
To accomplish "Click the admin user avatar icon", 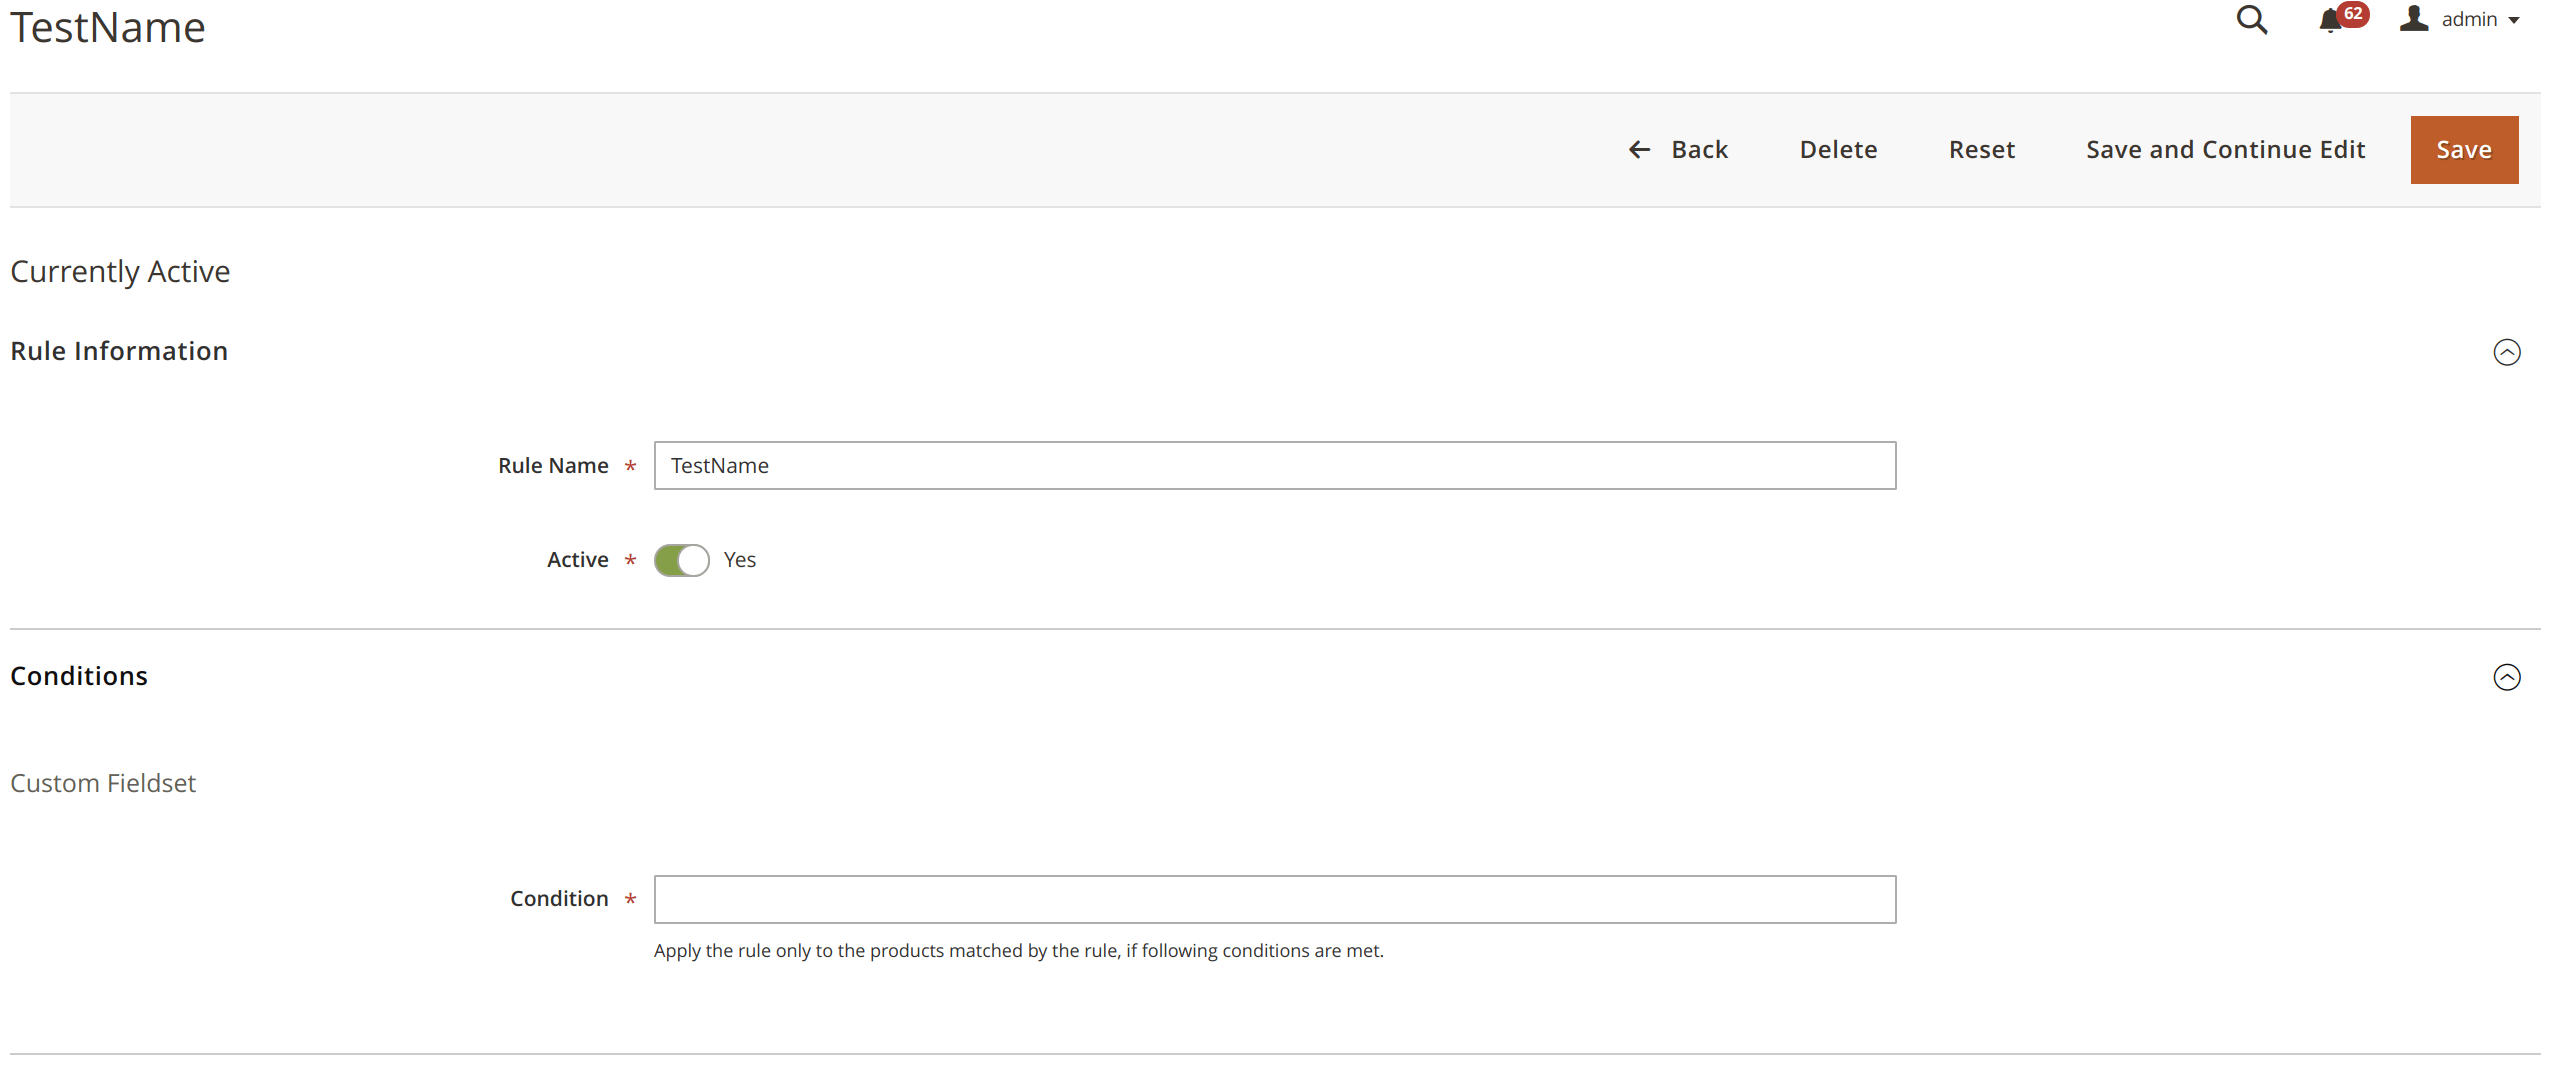I will tap(2414, 19).
